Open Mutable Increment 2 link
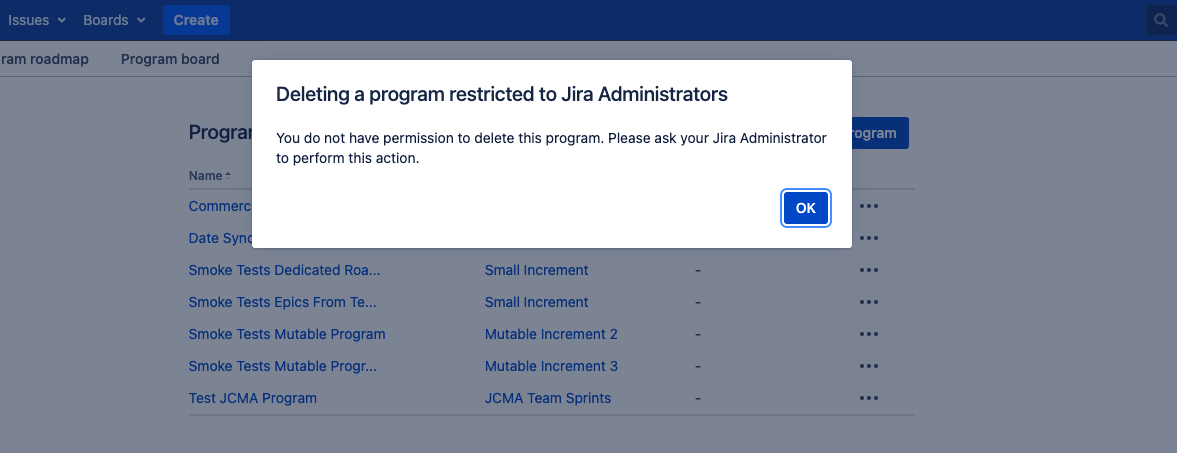Screen dimensions: 1177x453 tap(551, 334)
